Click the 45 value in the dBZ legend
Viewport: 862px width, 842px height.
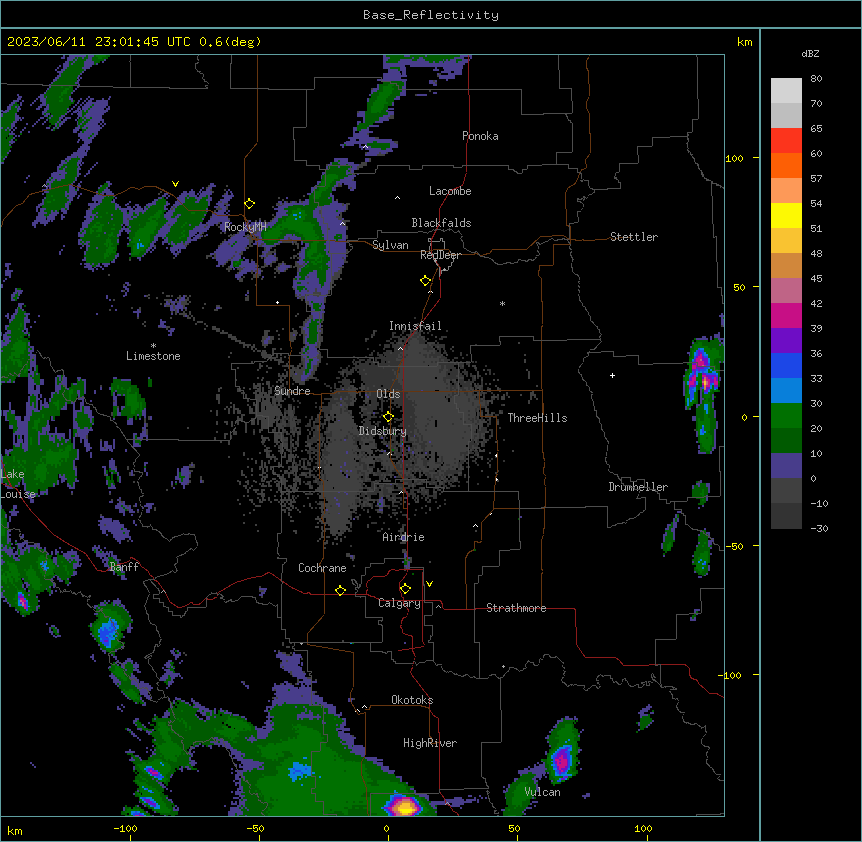(x=816, y=279)
